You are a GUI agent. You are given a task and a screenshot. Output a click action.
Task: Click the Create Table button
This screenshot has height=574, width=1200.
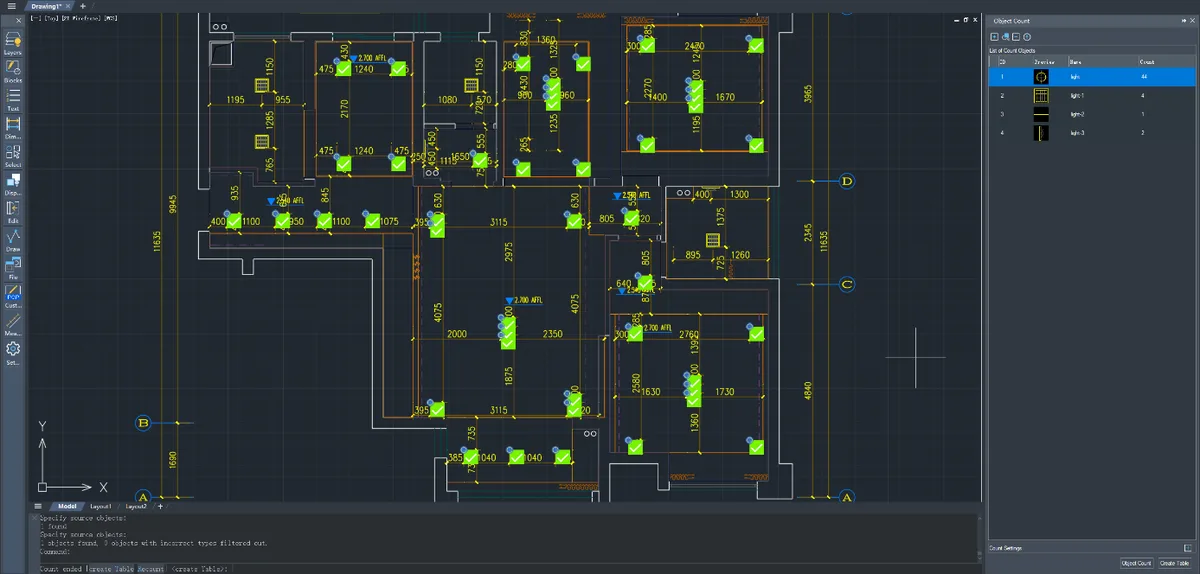click(1175, 563)
